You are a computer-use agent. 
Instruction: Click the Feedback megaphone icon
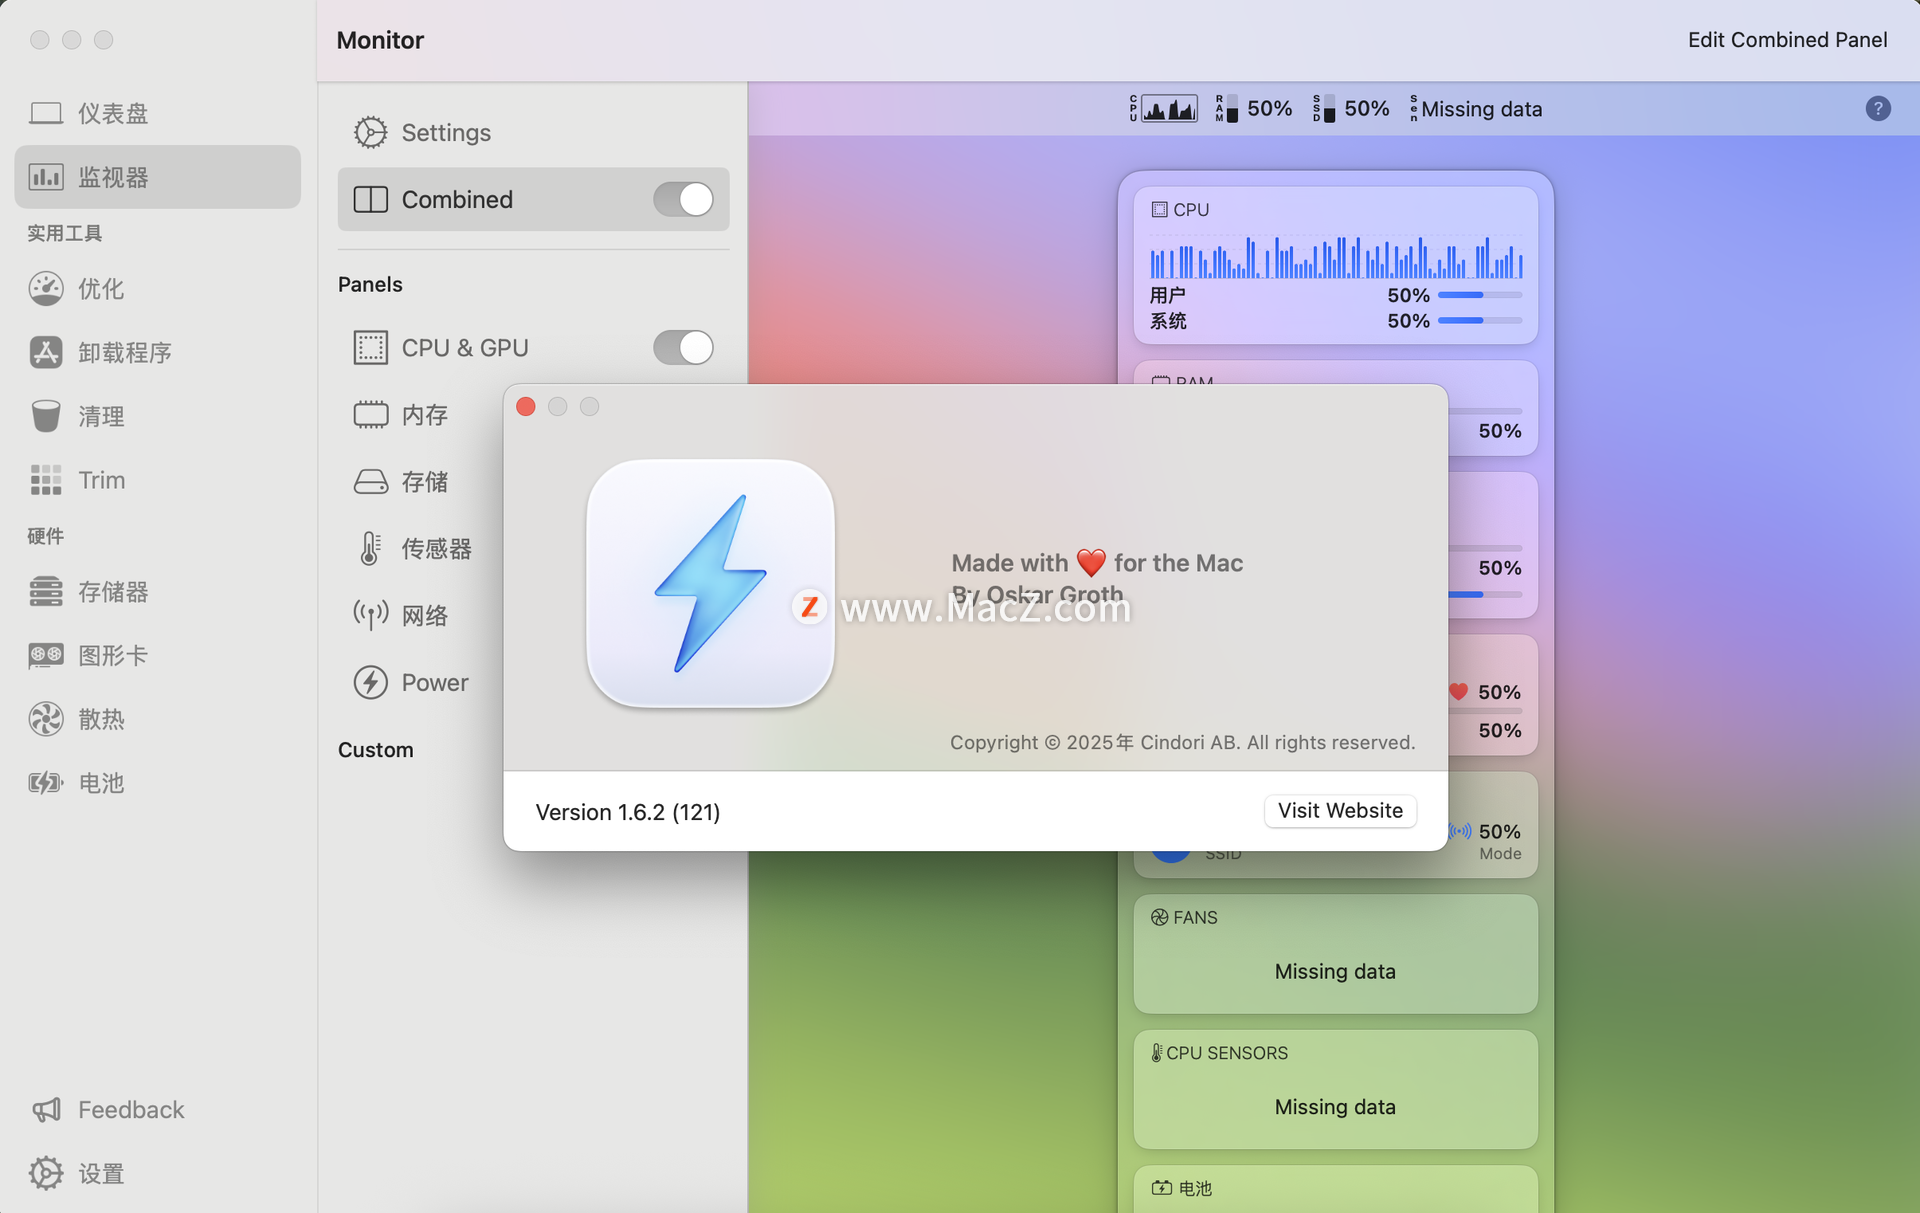46,1110
